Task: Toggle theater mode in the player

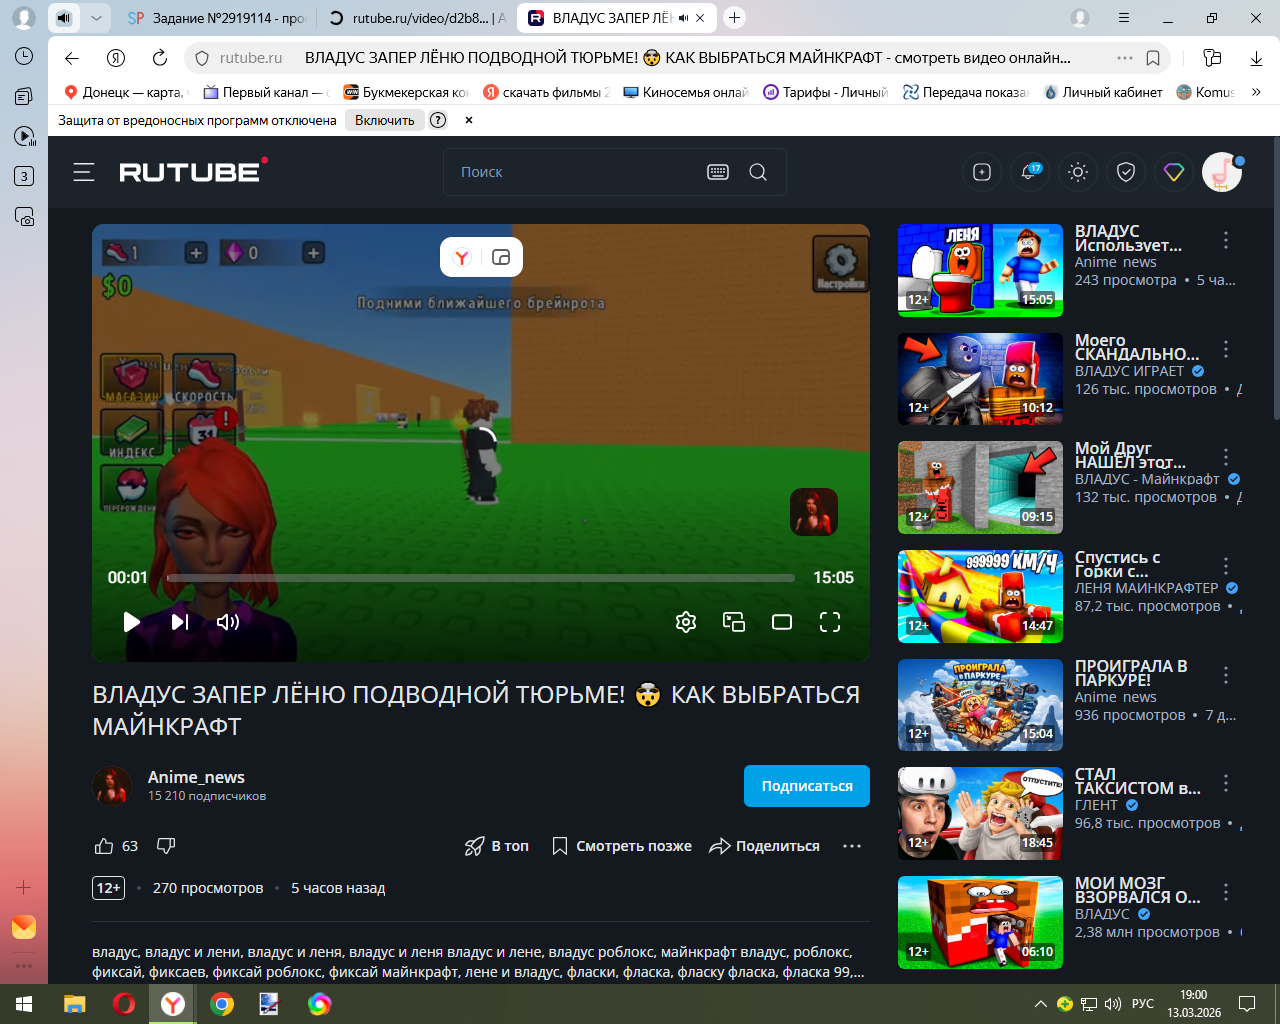Action: [x=782, y=622]
